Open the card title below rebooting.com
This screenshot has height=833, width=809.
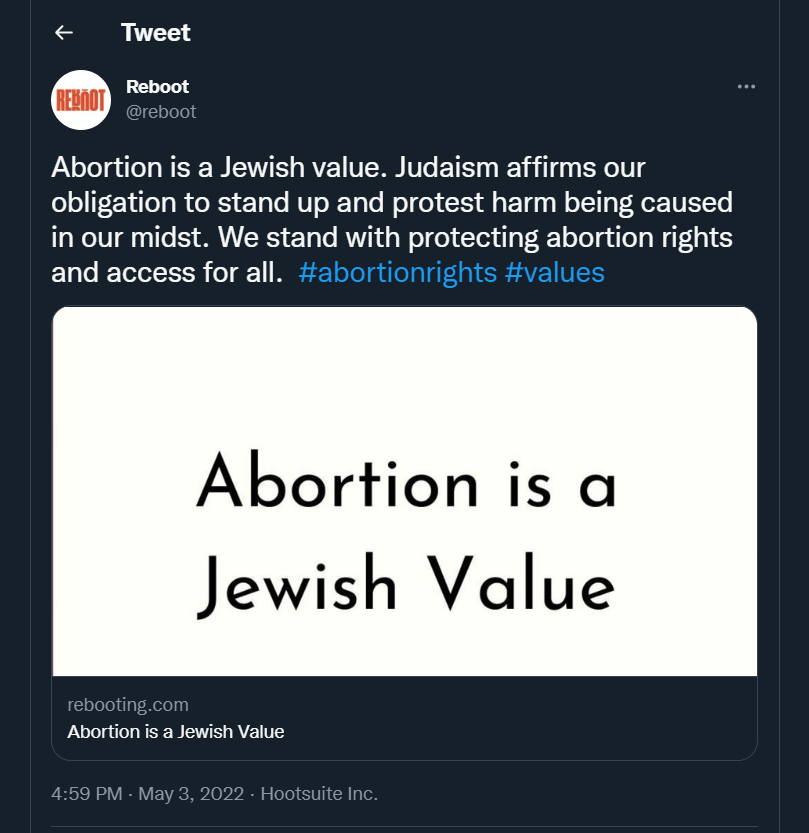coord(176,731)
